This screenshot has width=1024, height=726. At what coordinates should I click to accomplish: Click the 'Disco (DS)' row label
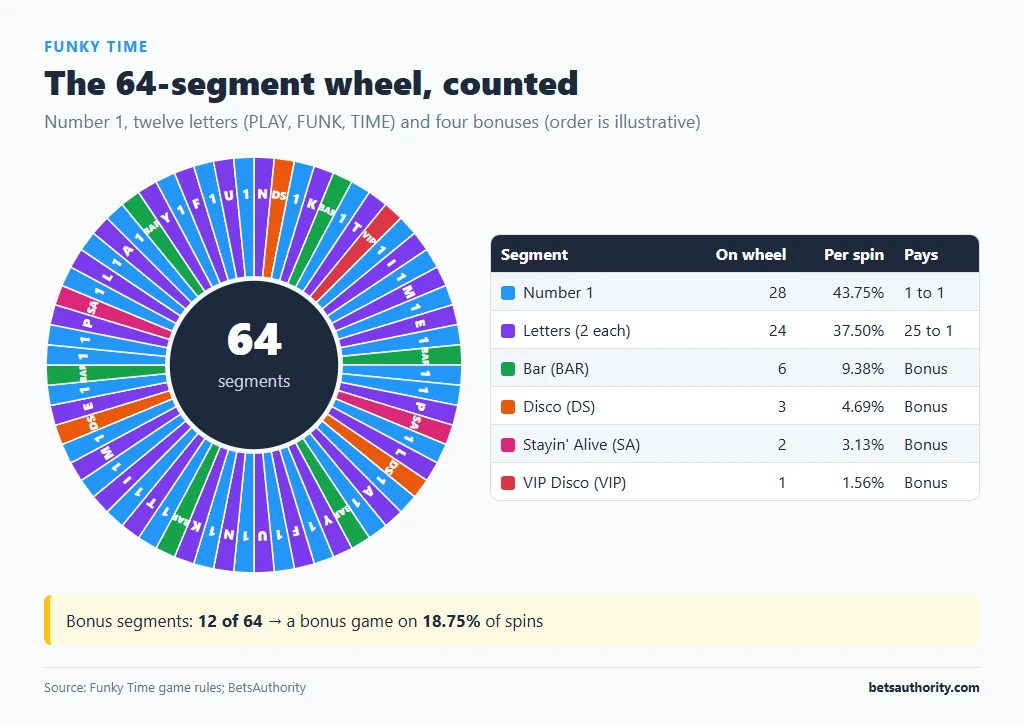[559, 407]
